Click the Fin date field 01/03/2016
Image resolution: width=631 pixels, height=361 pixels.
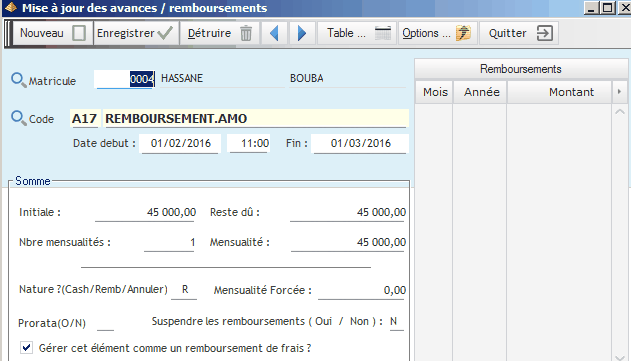(x=361, y=143)
